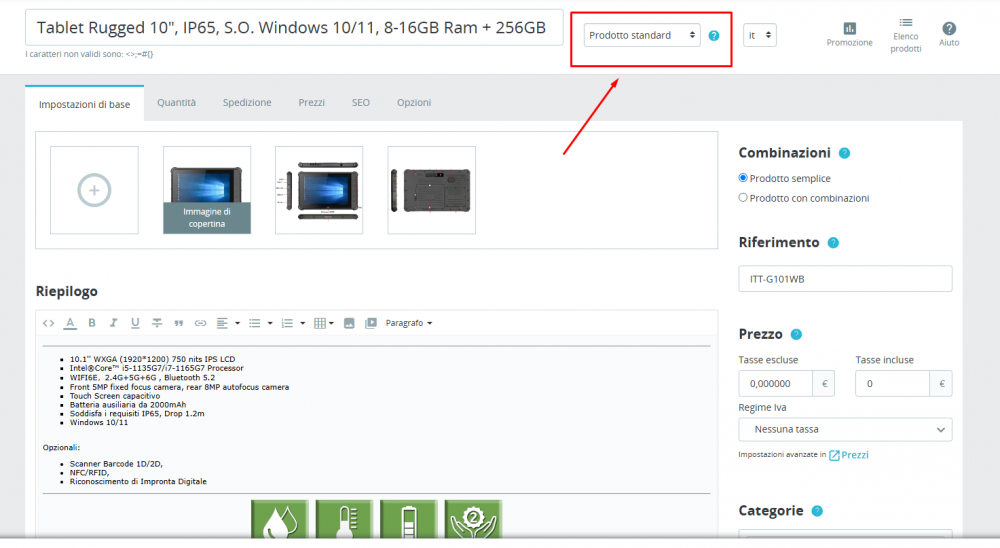The width and height of the screenshot is (1000, 548).
Task: Open bullet list options
Action: [260, 323]
